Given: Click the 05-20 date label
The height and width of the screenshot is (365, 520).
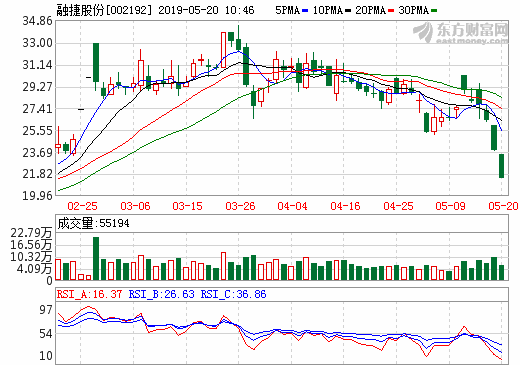Looking at the screenshot, I should click(503, 206).
